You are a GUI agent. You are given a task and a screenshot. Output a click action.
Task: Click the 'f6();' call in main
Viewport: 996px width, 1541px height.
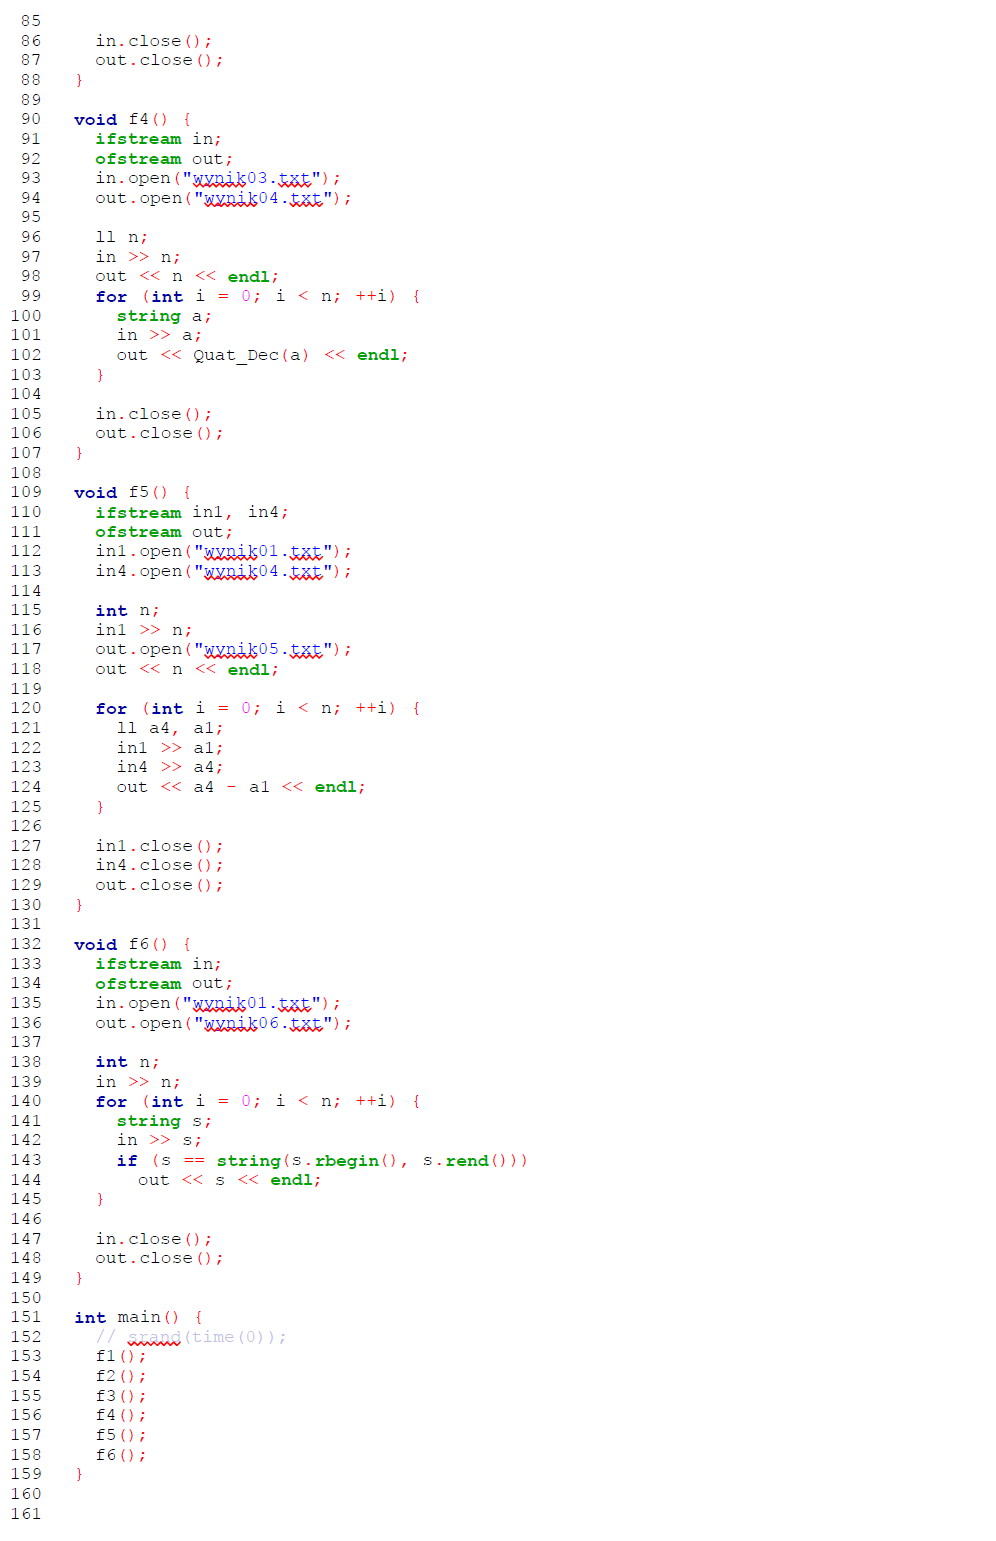pyautogui.click(x=121, y=1455)
